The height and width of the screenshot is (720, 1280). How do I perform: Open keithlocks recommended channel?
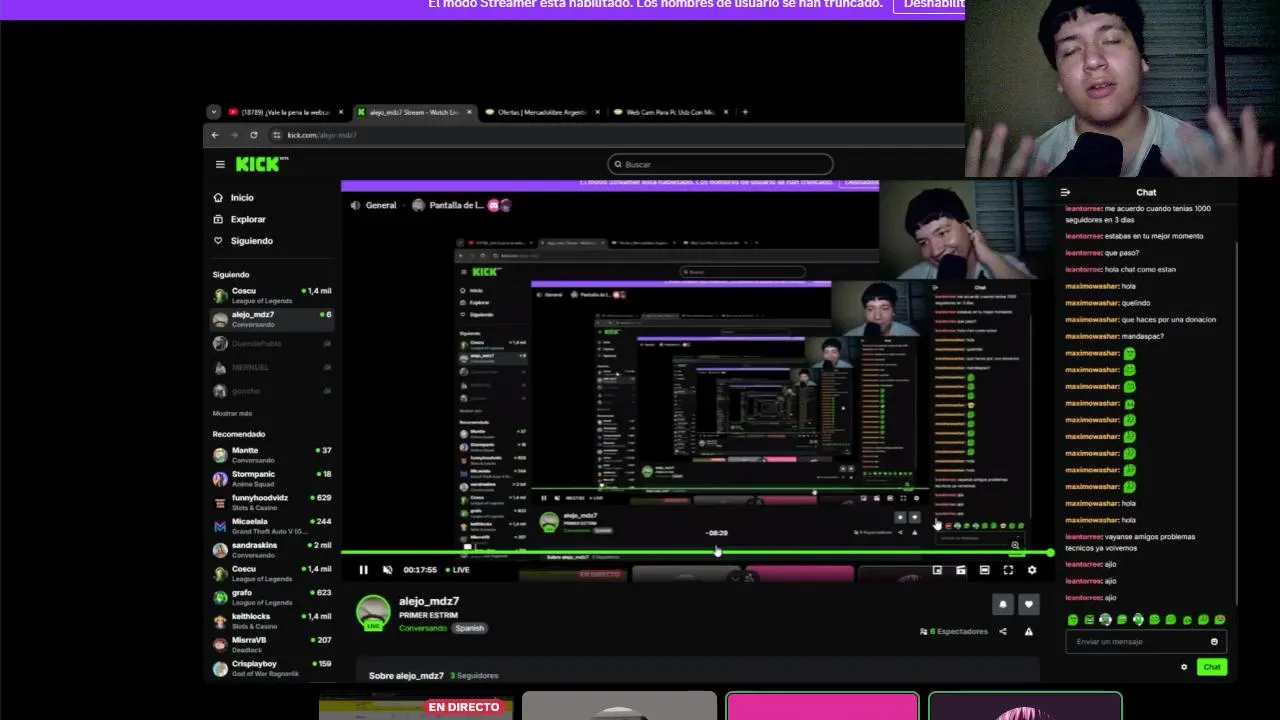pyautogui.click(x=272, y=621)
